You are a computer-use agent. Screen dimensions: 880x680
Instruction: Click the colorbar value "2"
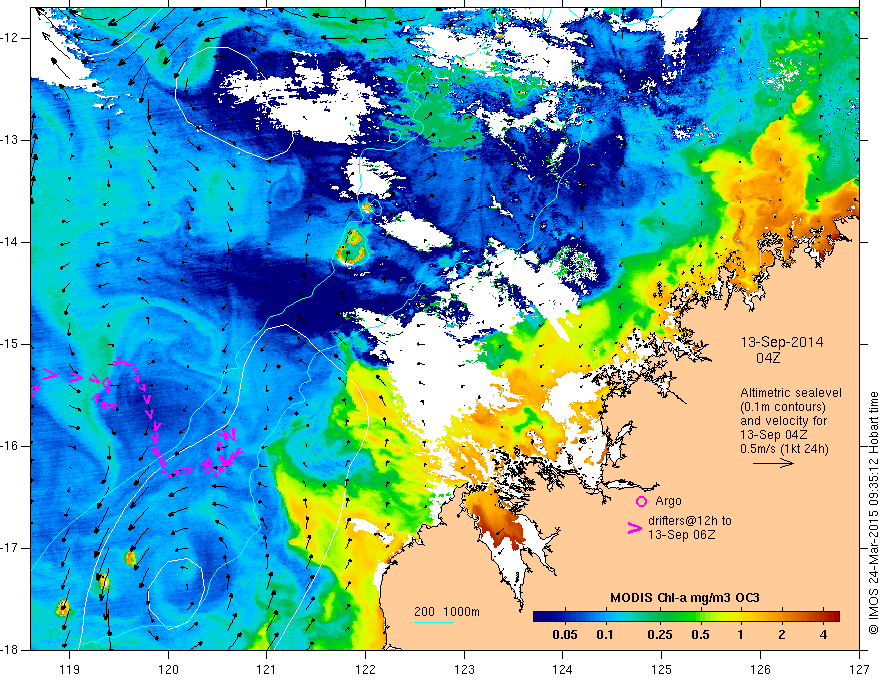[x=782, y=635]
